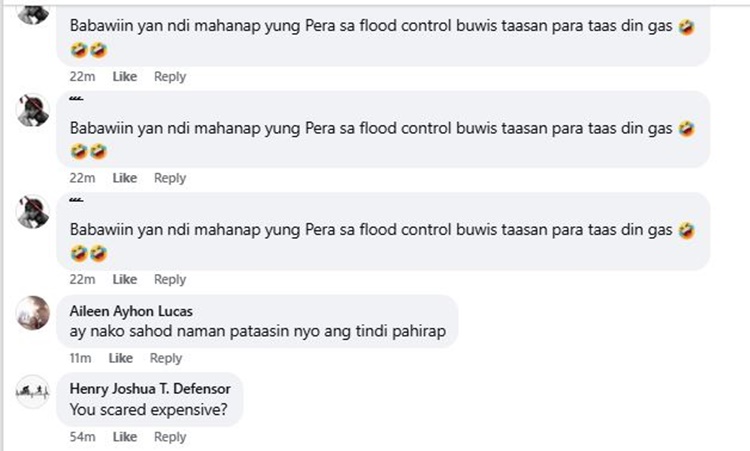Like the "You scared expensive?" comment
Viewport: 750px width, 451px height.
coord(124,437)
